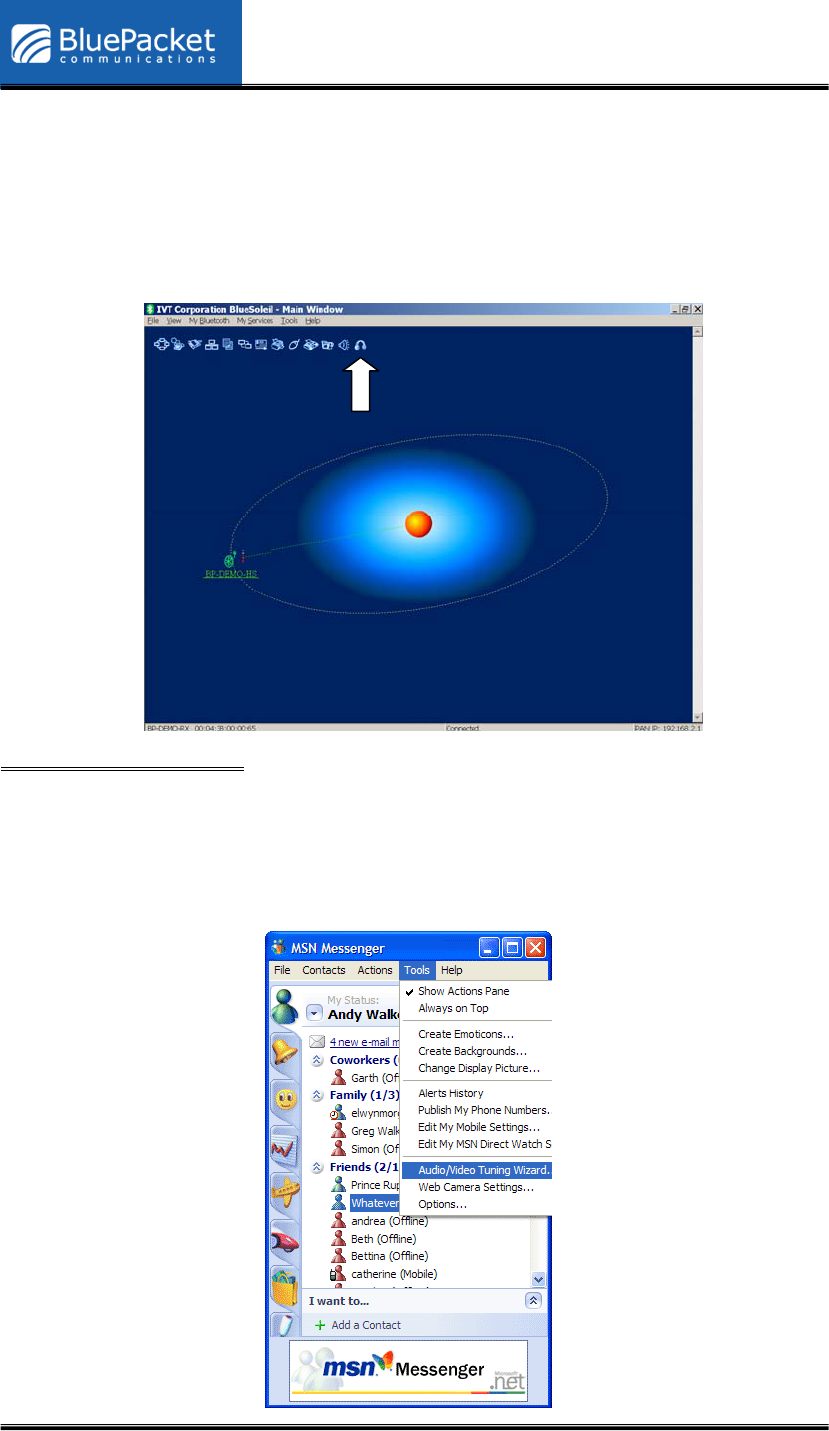
Task: Click the first Personal Area Networking icon in BlueSoleil
Action: click(x=160, y=345)
